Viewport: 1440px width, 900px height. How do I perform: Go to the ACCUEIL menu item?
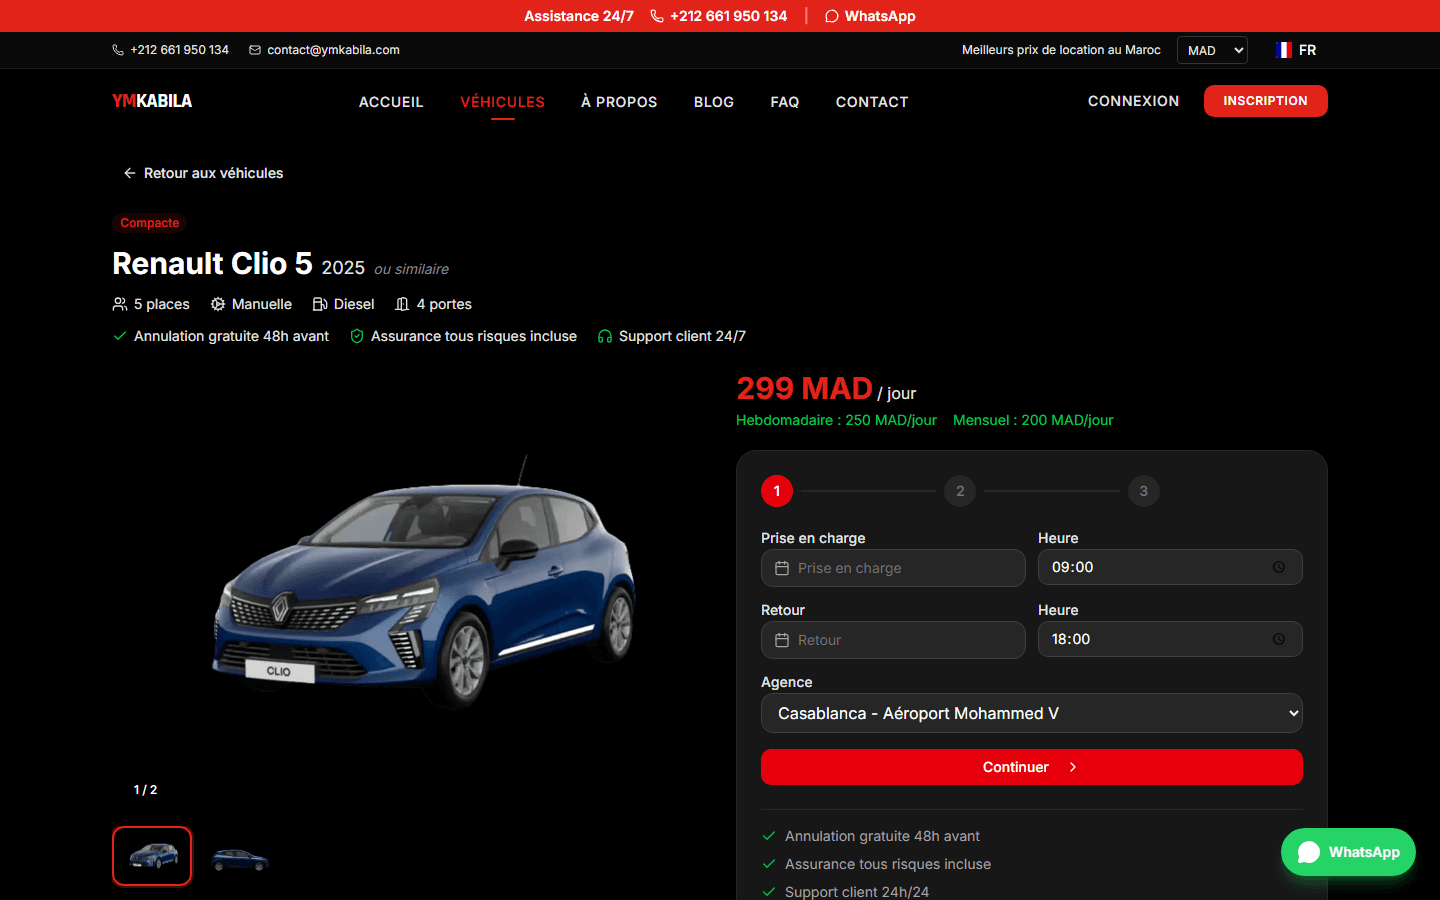(x=391, y=102)
